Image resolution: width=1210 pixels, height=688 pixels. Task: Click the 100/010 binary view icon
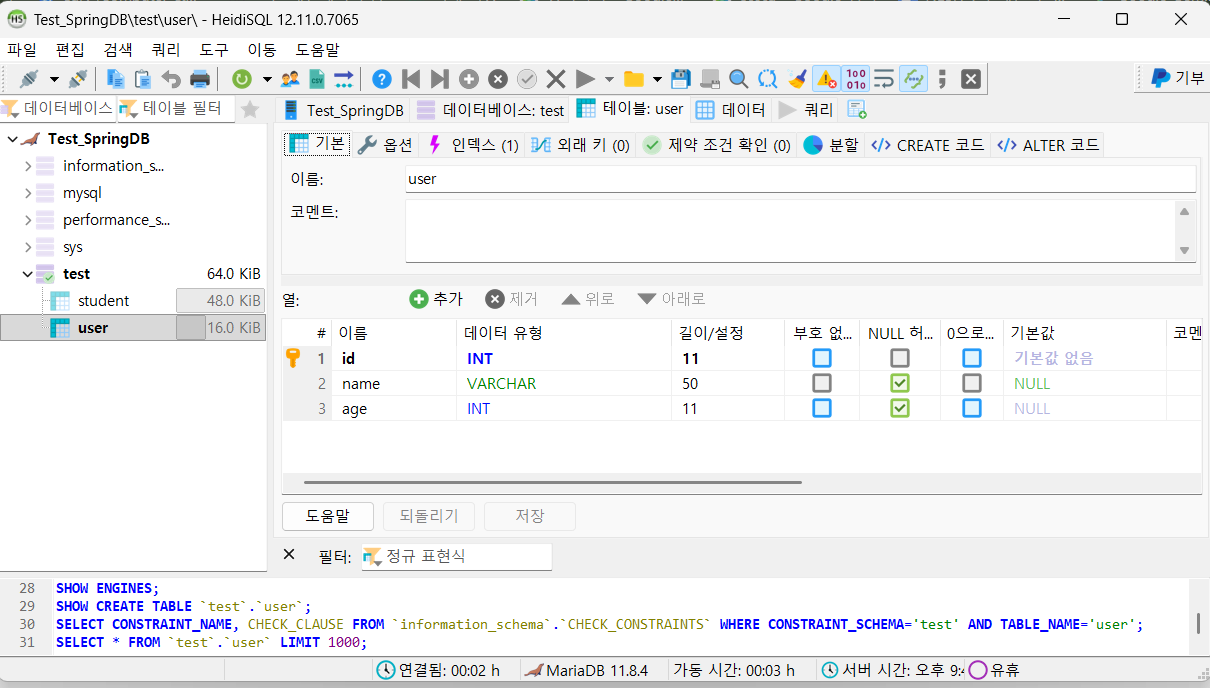click(x=855, y=78)
